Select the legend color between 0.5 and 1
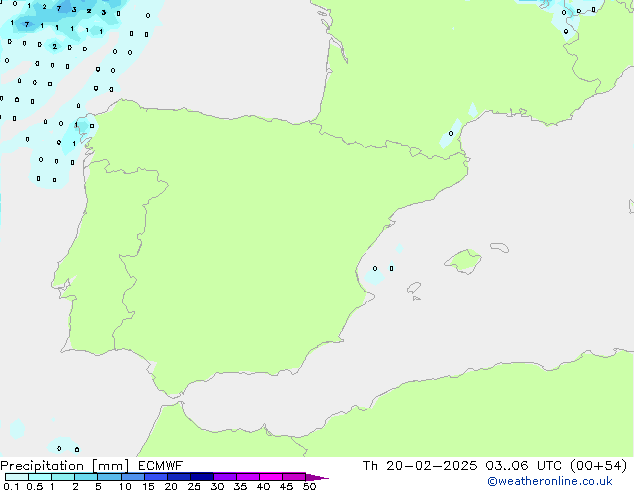The width and height of the screenshot is (634, 490). [x=40, y=477]
